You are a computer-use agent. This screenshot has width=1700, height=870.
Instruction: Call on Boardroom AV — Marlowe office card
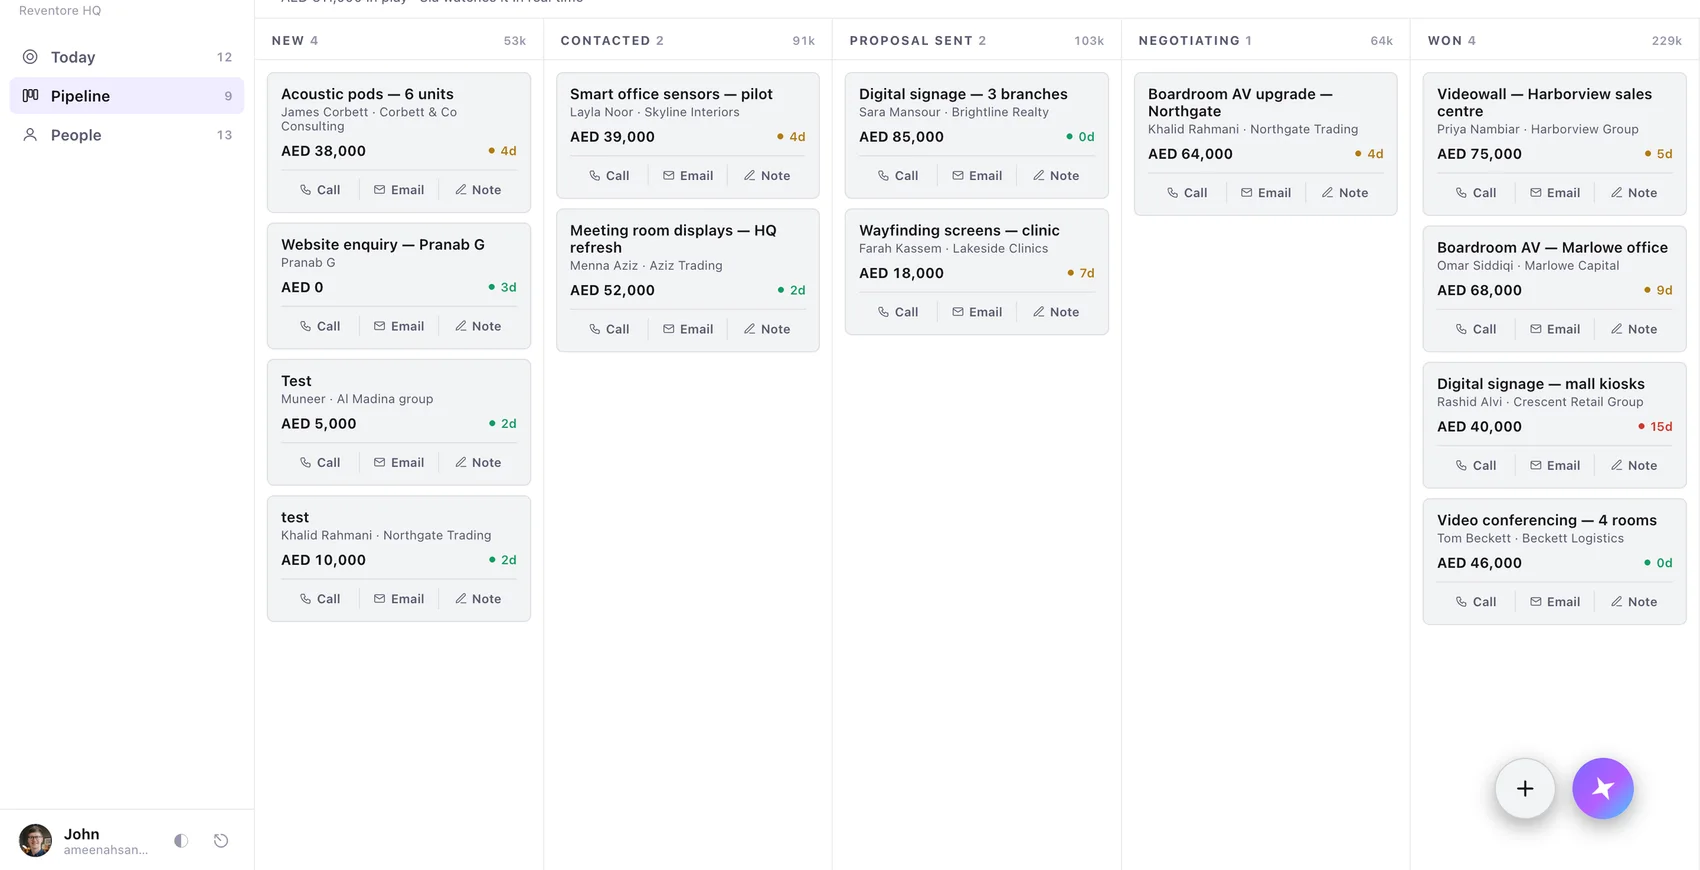pyautogui.click(x=1476, y=329)
